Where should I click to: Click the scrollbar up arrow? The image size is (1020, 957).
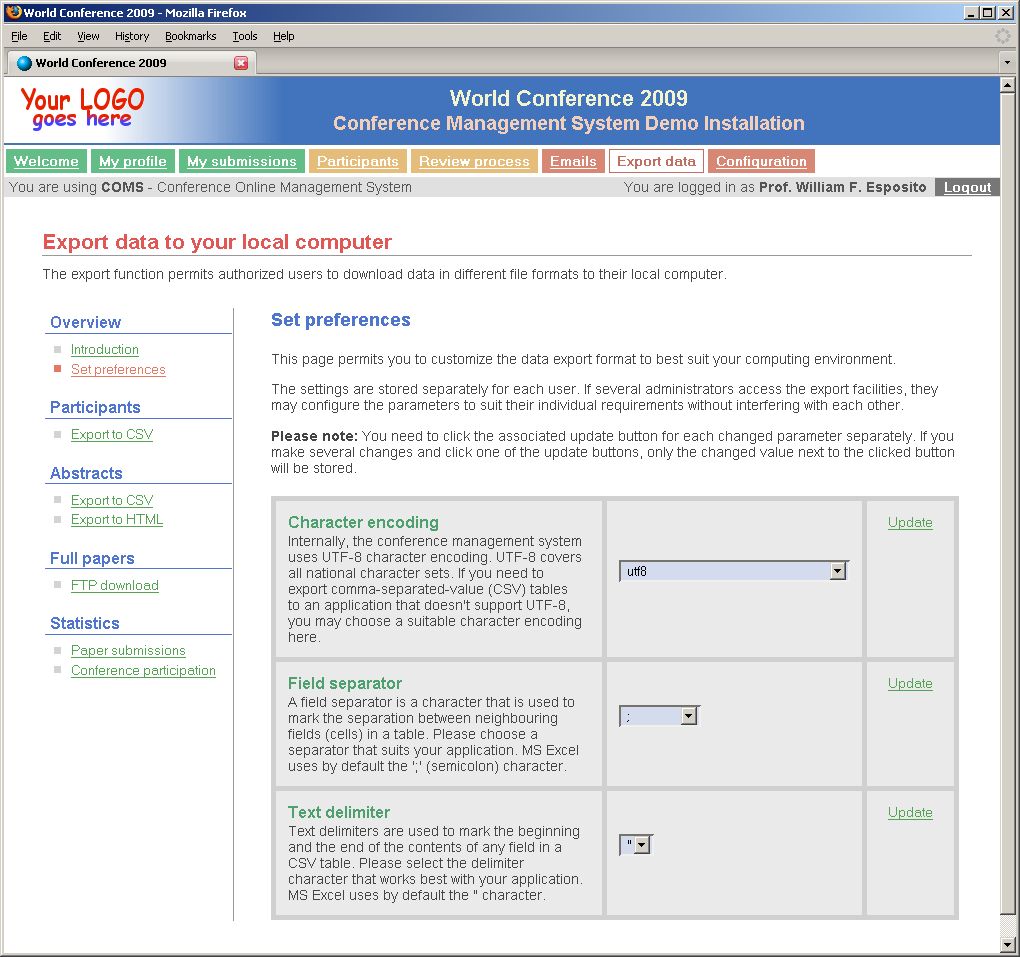pos(1007,85)
